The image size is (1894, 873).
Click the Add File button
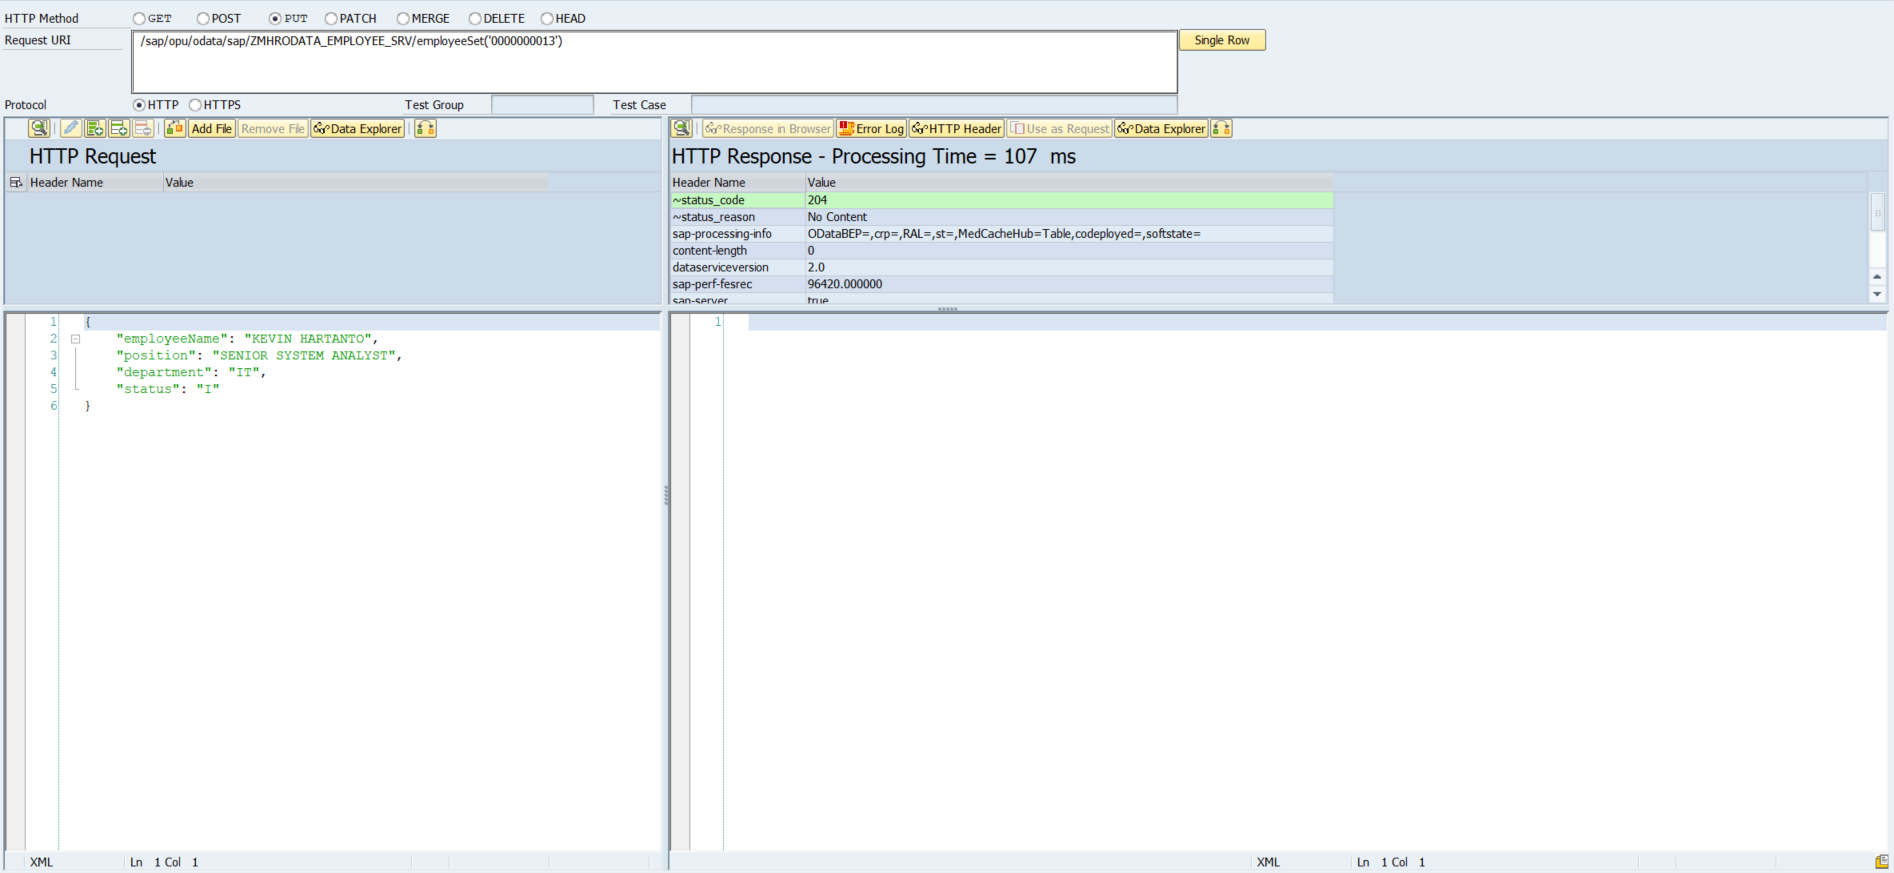click(211, 128)
